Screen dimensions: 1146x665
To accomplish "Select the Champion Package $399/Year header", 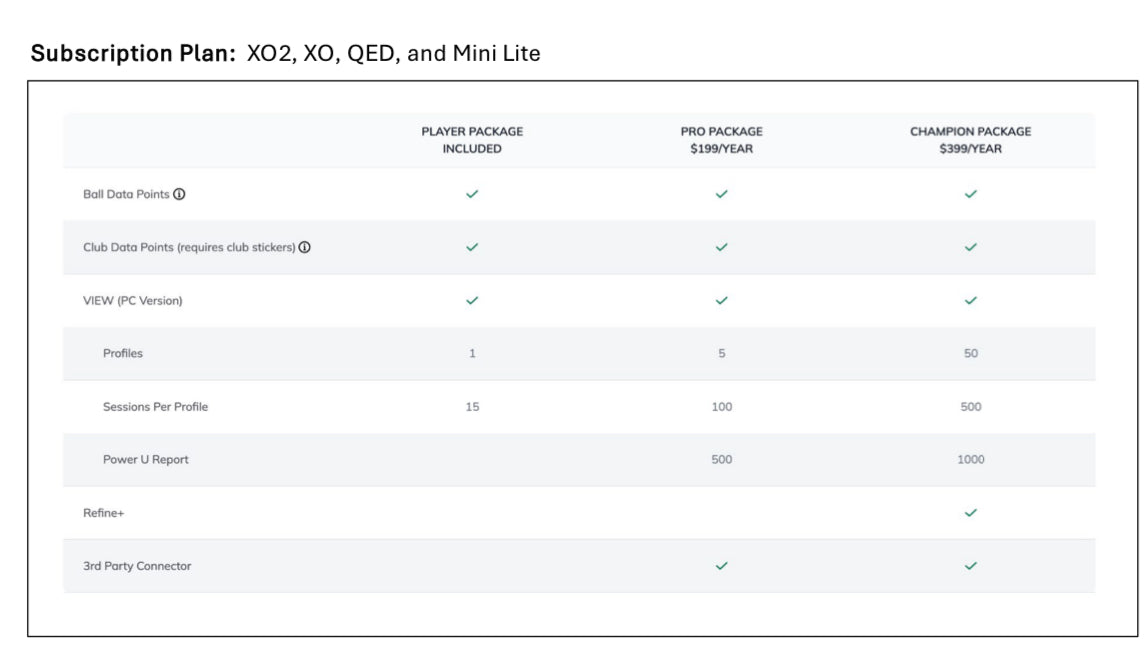I will tap(970, 140).
